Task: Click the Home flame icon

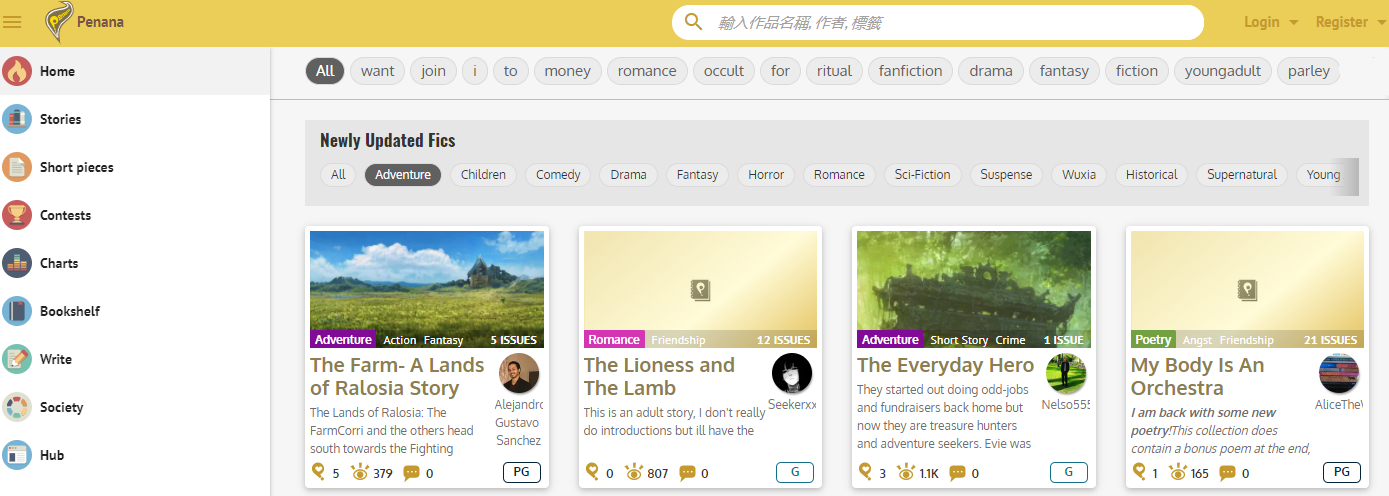Action: pyautogui.click(x=17, y=71)
